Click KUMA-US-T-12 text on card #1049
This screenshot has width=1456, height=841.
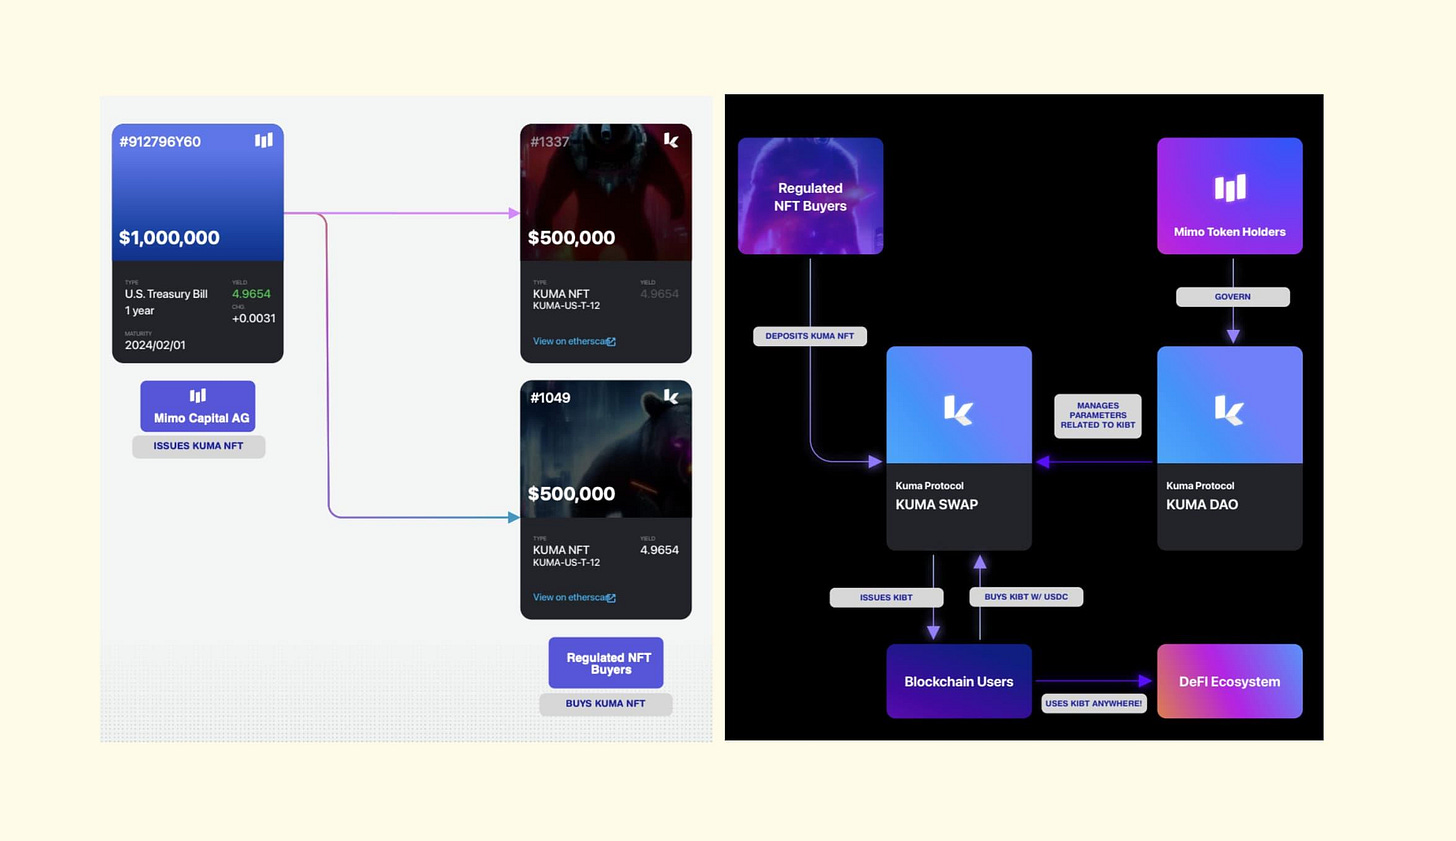pyautogui.click(x=566, y=562)
